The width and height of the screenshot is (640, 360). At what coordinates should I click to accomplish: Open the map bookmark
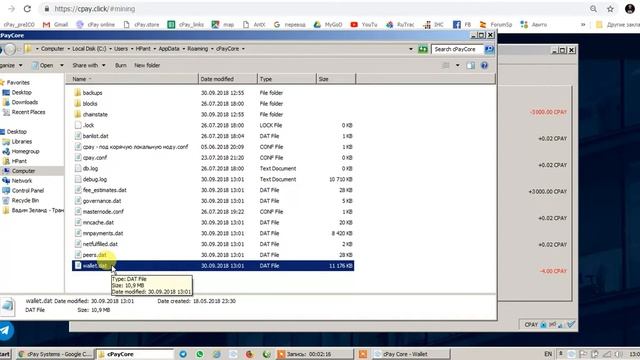(223, 24)
